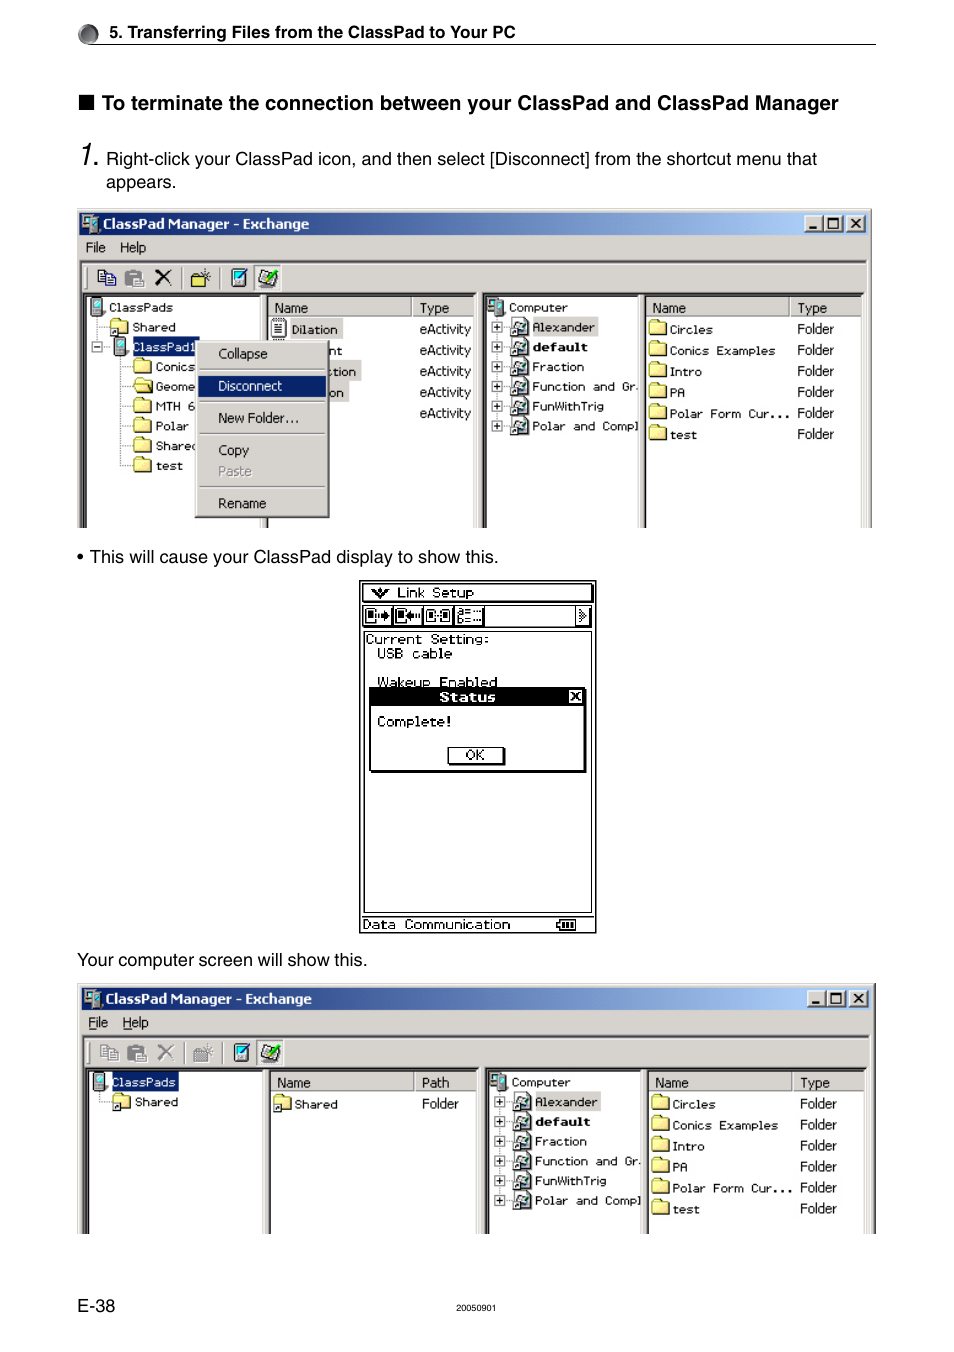Click the device-to-device icon in the Link Setup toolbar
Viewport: 954px width, 1352px height.
point(438,616)
